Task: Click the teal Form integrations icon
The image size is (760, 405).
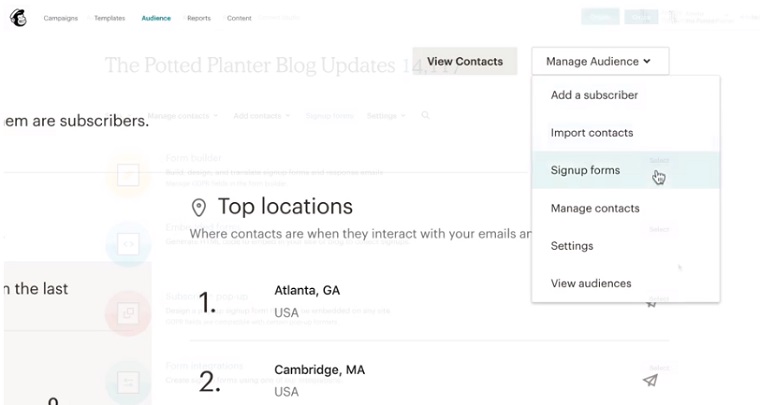Action: pos(128,381)
